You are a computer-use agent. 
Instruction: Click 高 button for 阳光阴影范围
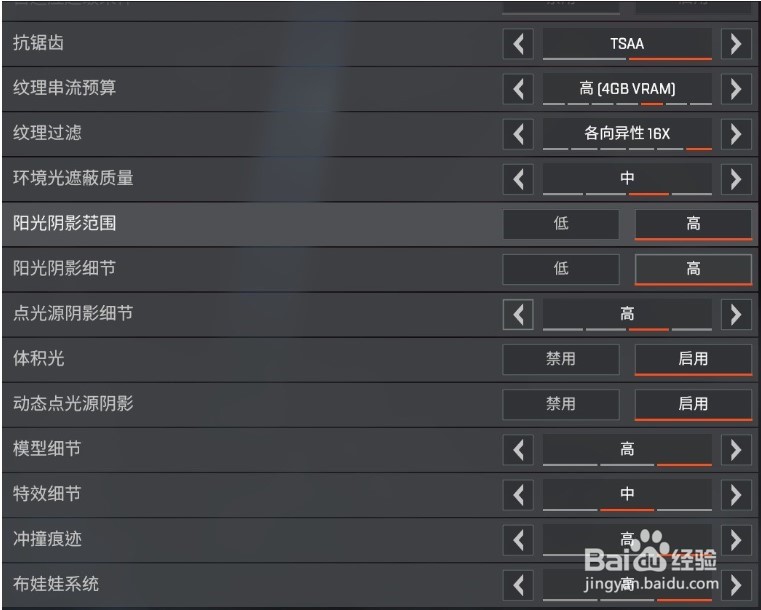(x=693, y=224)
